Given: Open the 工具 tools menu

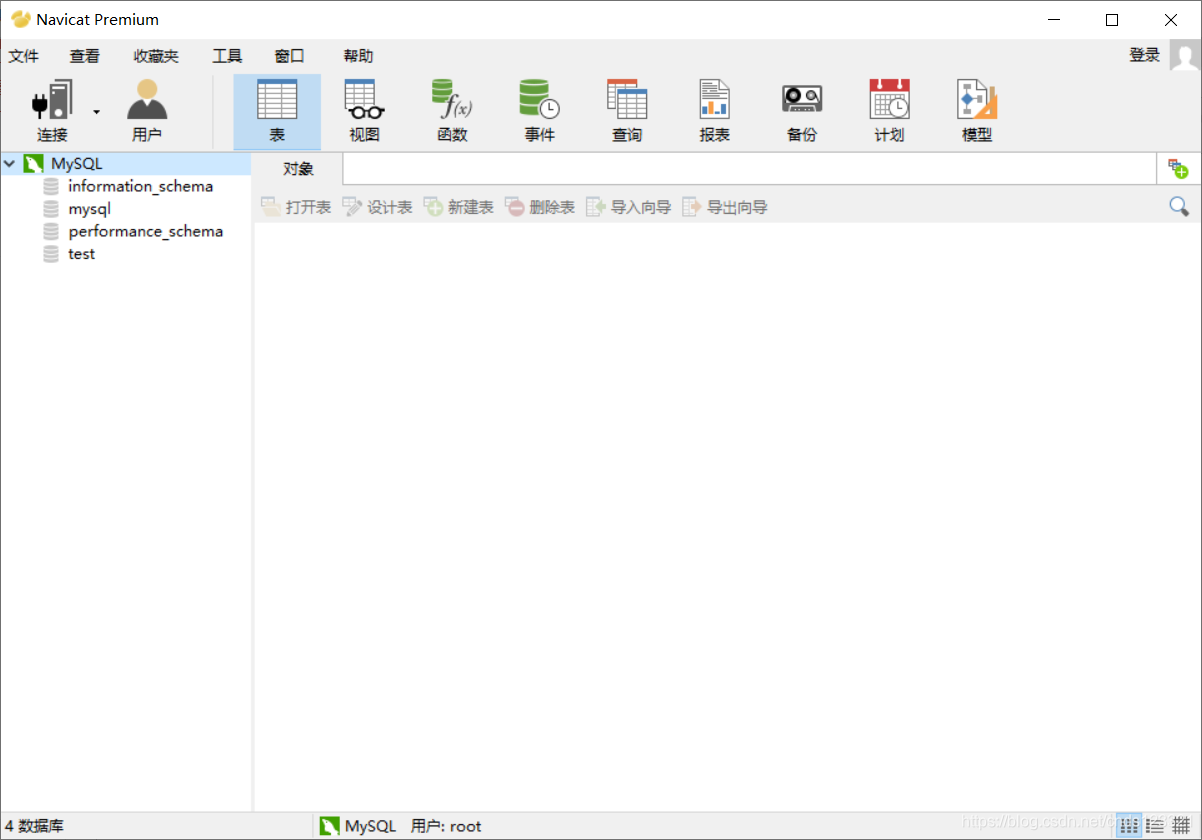Looking at the screenshot, I should 227,56.
